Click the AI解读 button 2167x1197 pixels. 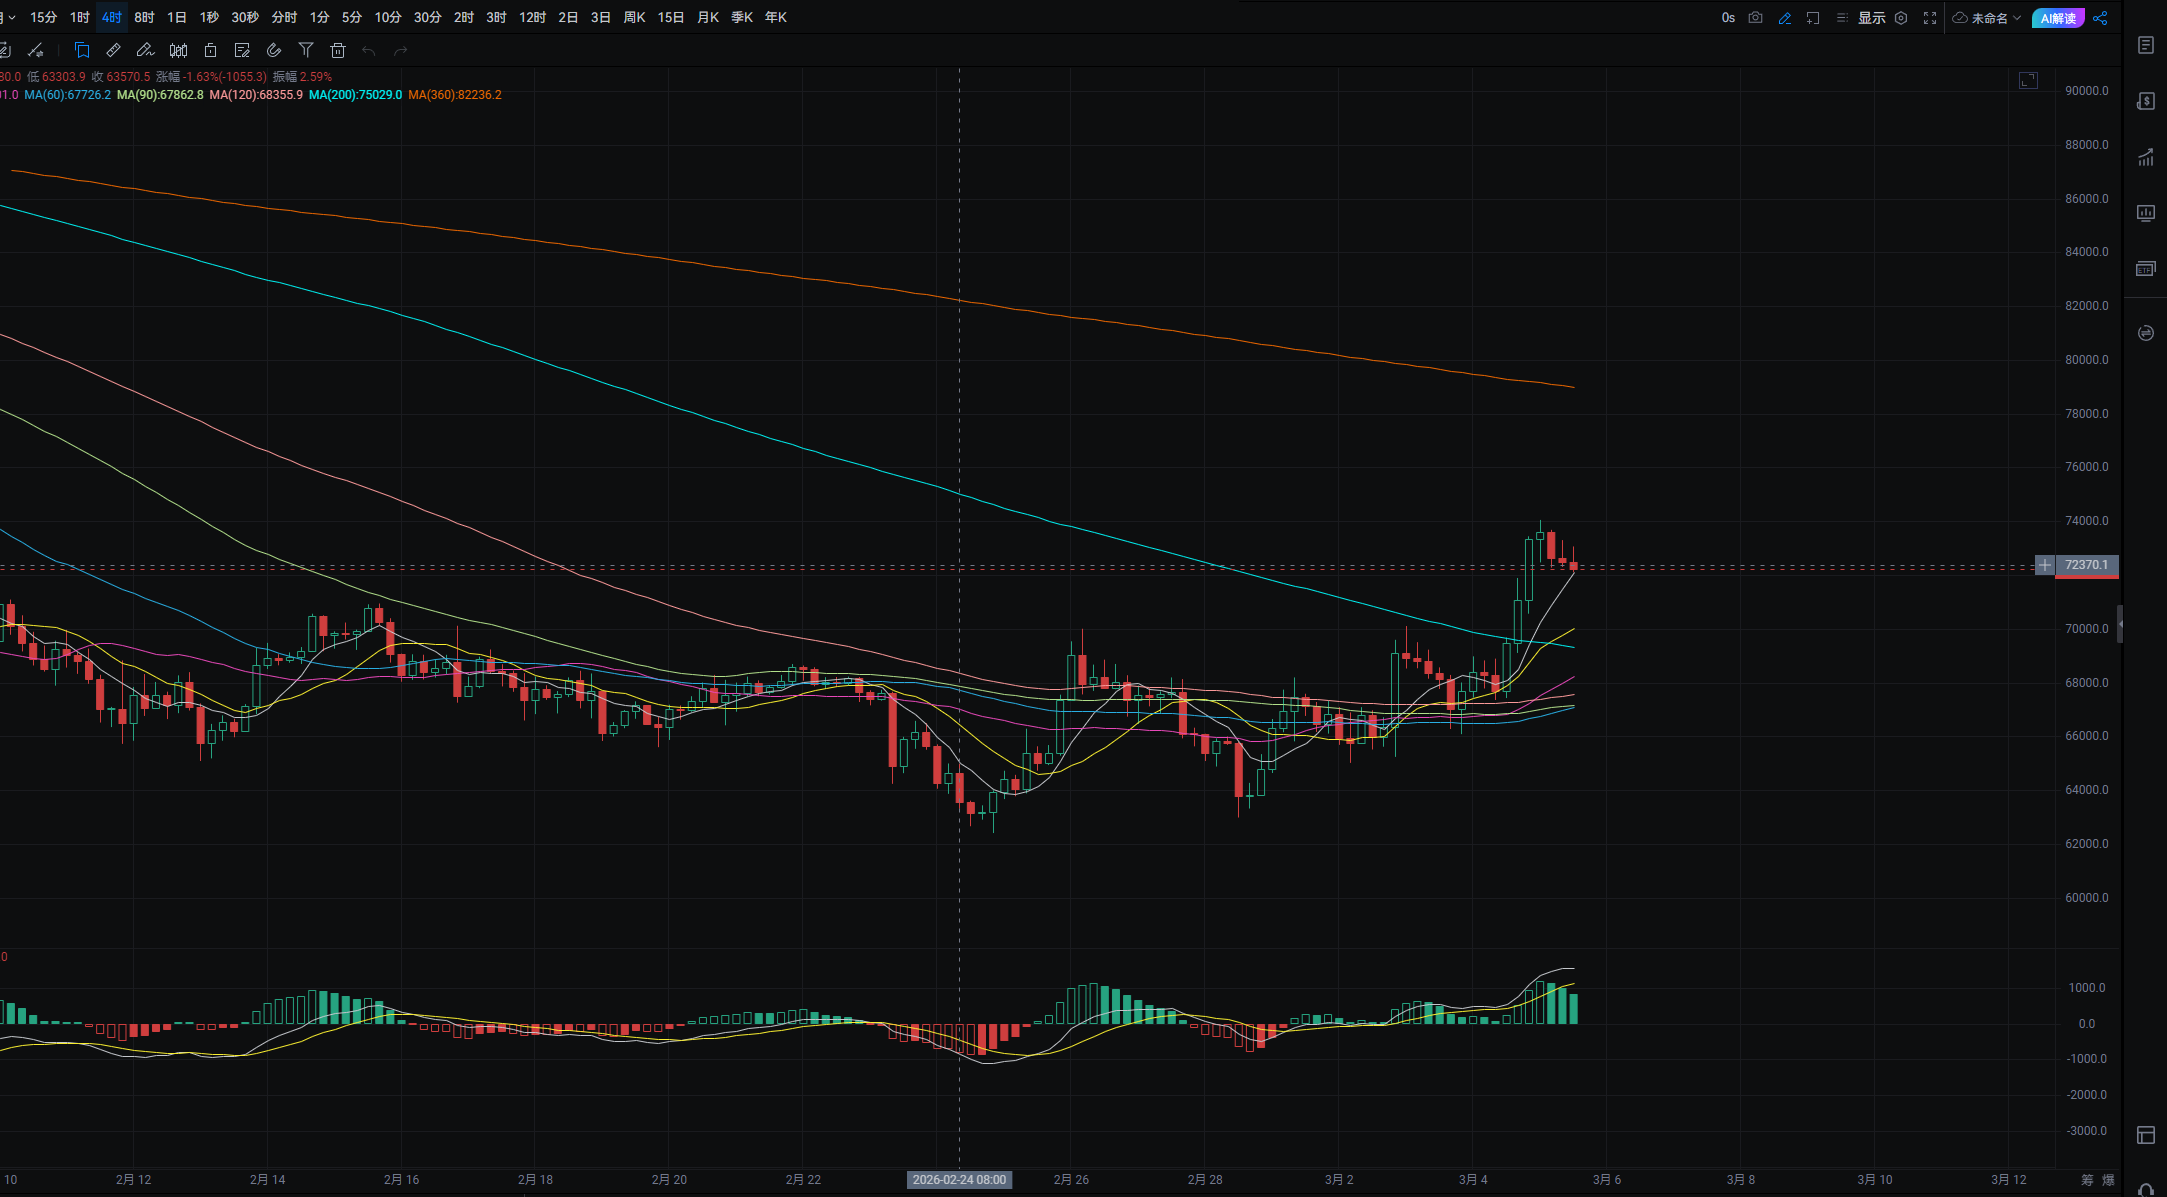(2058, 18)
